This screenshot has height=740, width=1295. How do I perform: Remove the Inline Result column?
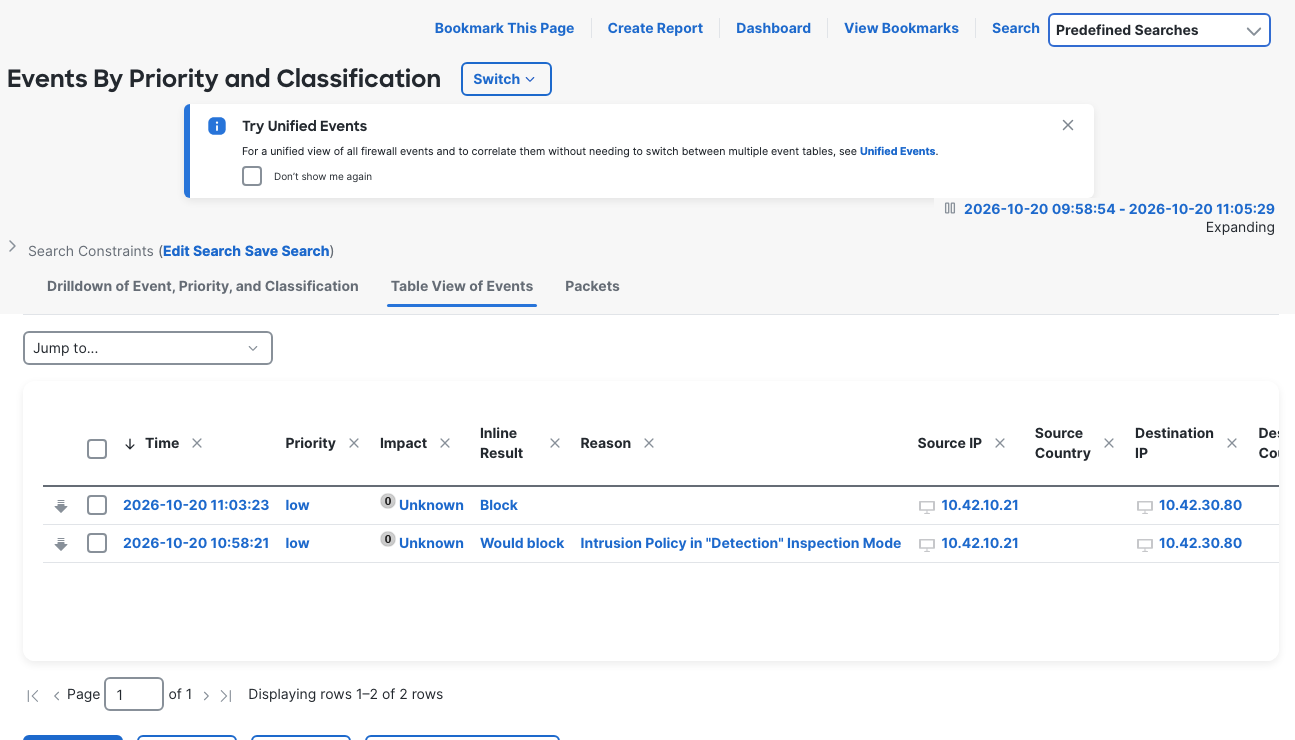[x=555, y=443]
